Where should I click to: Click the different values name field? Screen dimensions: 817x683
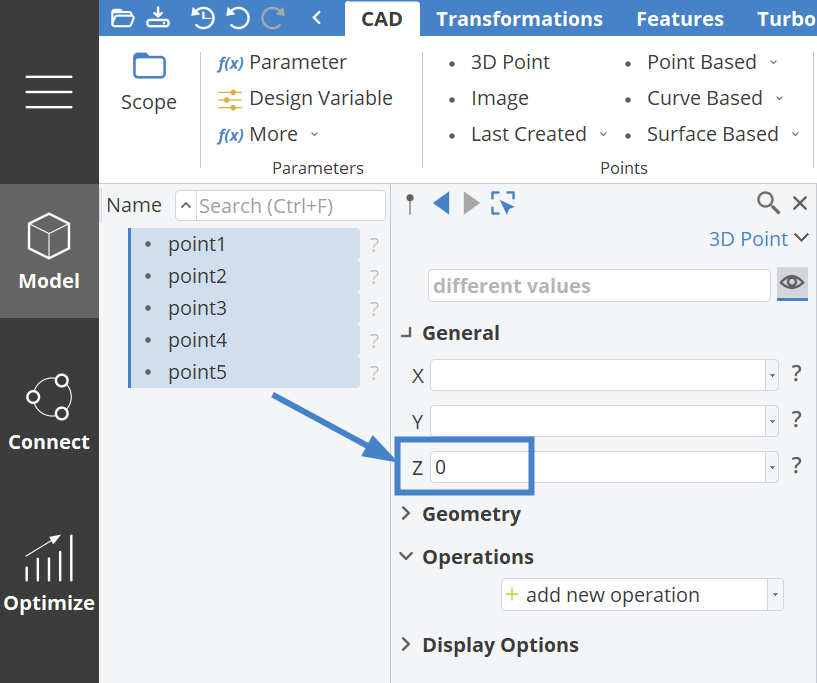tap(599, 285)
